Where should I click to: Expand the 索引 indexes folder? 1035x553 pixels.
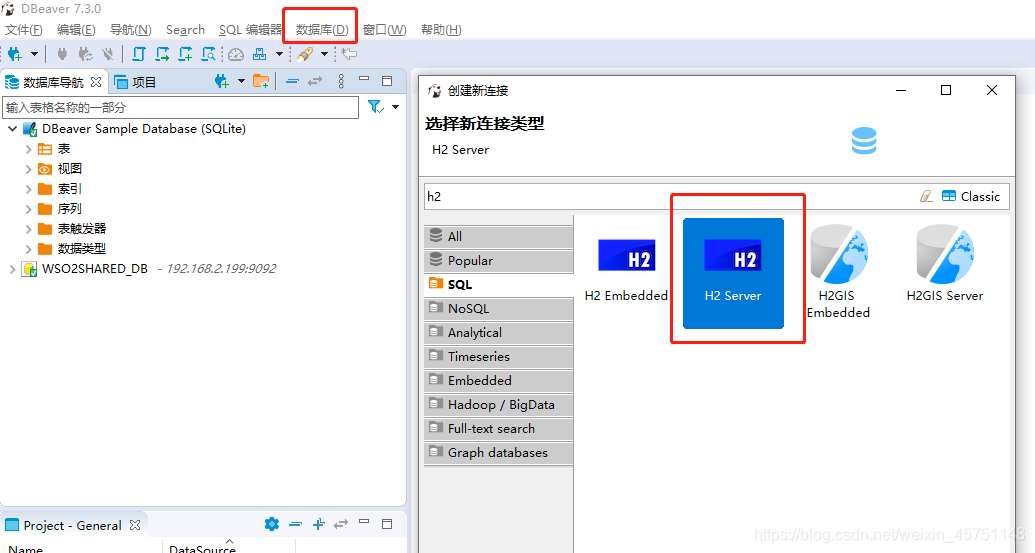28,189
